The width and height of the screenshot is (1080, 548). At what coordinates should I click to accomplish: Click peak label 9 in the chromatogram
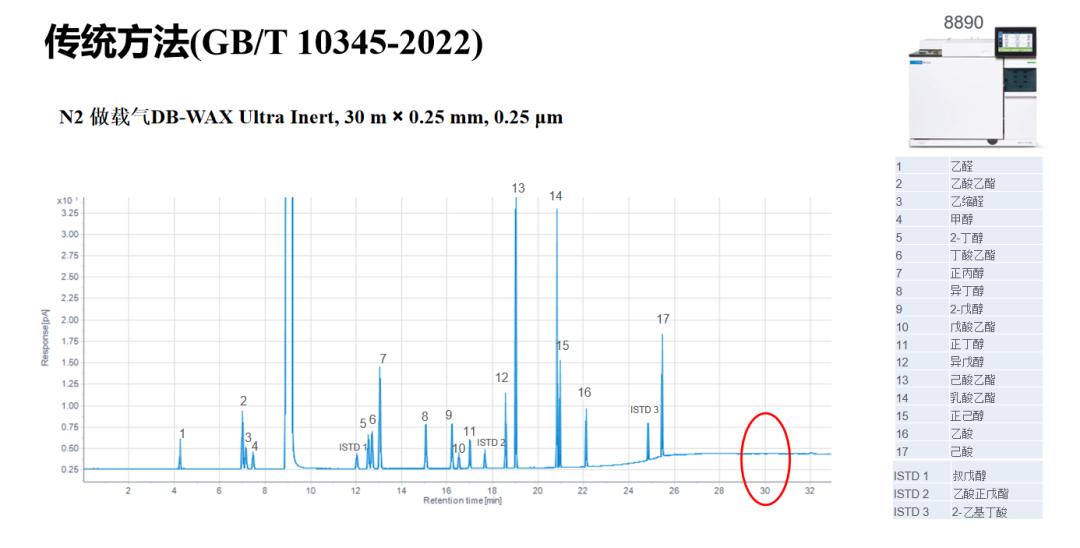(448, 415)
